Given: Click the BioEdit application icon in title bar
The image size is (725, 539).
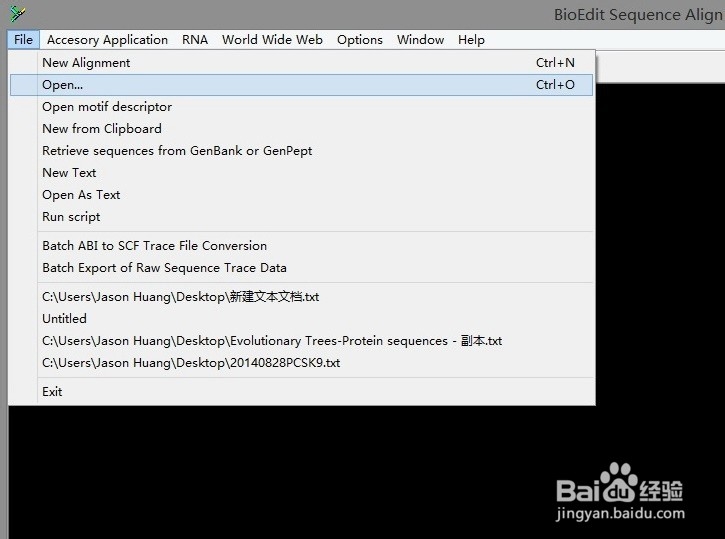Looking at the screenshot, I should coord(17,13).
